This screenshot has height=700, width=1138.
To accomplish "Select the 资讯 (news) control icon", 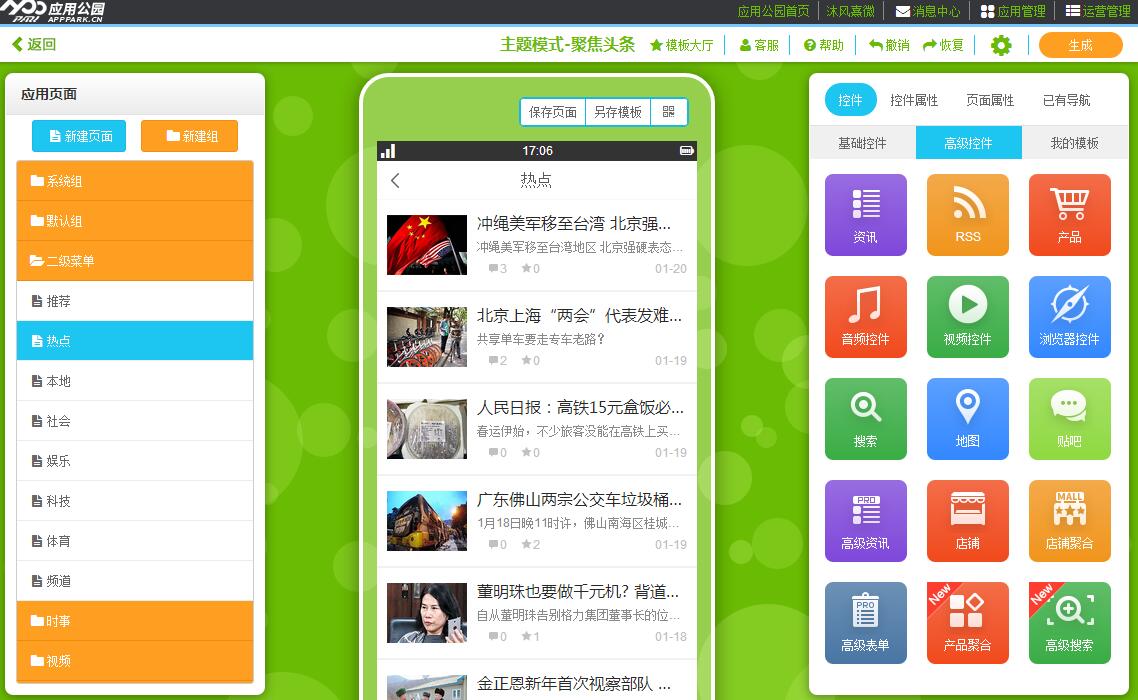I will pos(864,214).
